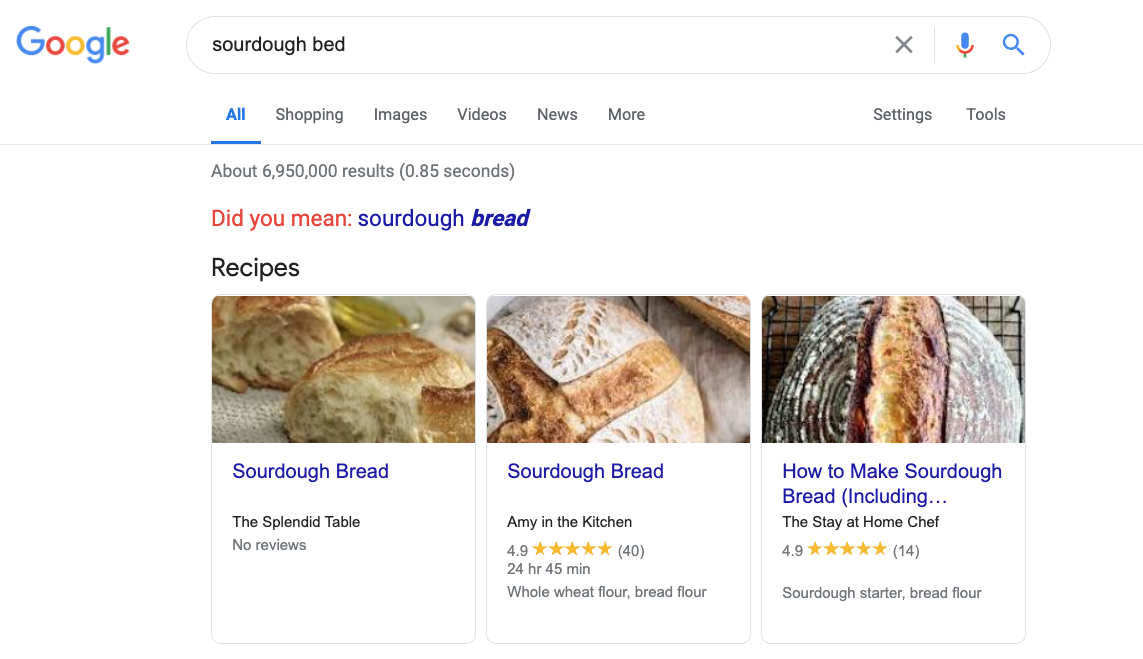Click inside the search input field
This screenshot has width=1143, height=659.
[500, 44]
